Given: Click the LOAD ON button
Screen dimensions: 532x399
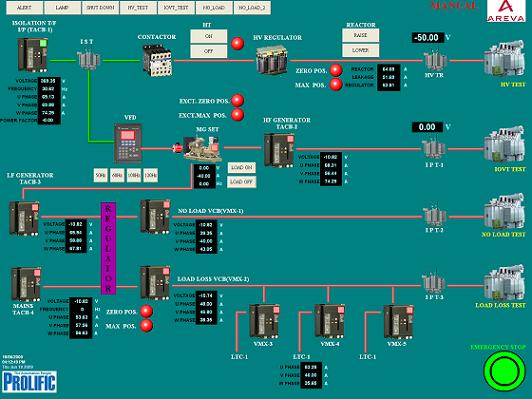Looking at the screenshot, I should (242, 167).
